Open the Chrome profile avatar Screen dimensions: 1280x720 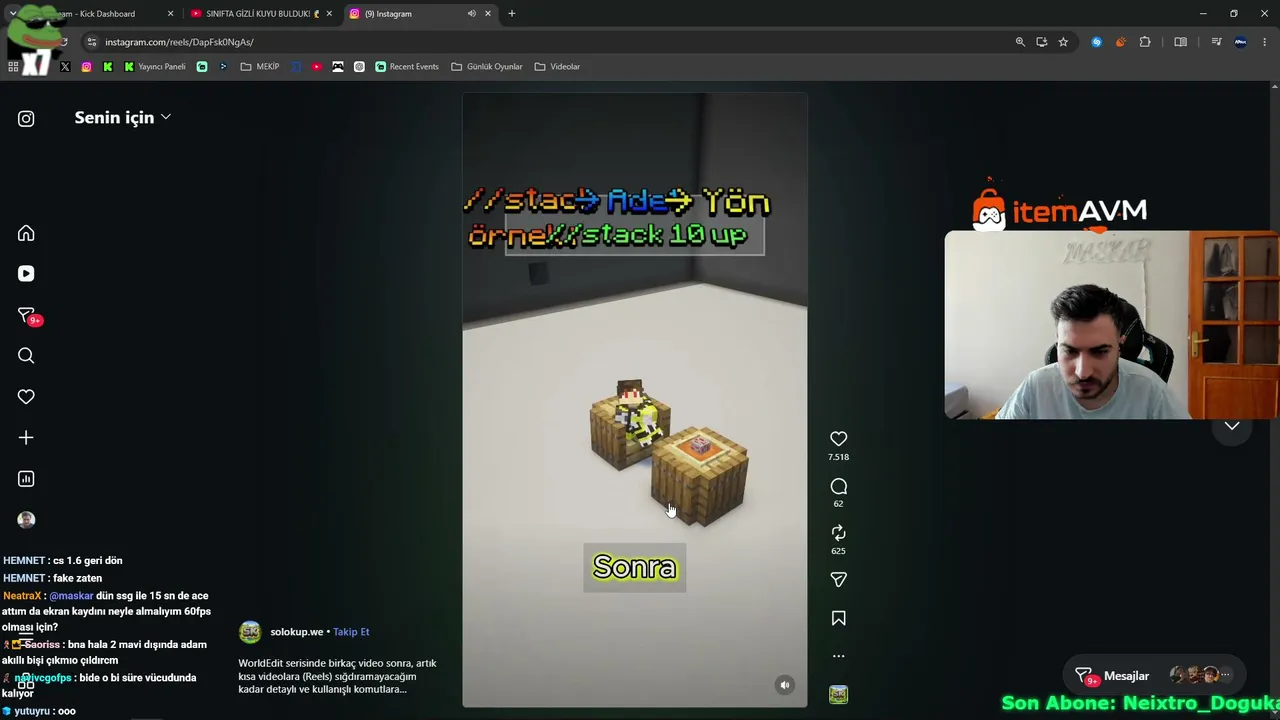coord(1241,42)
